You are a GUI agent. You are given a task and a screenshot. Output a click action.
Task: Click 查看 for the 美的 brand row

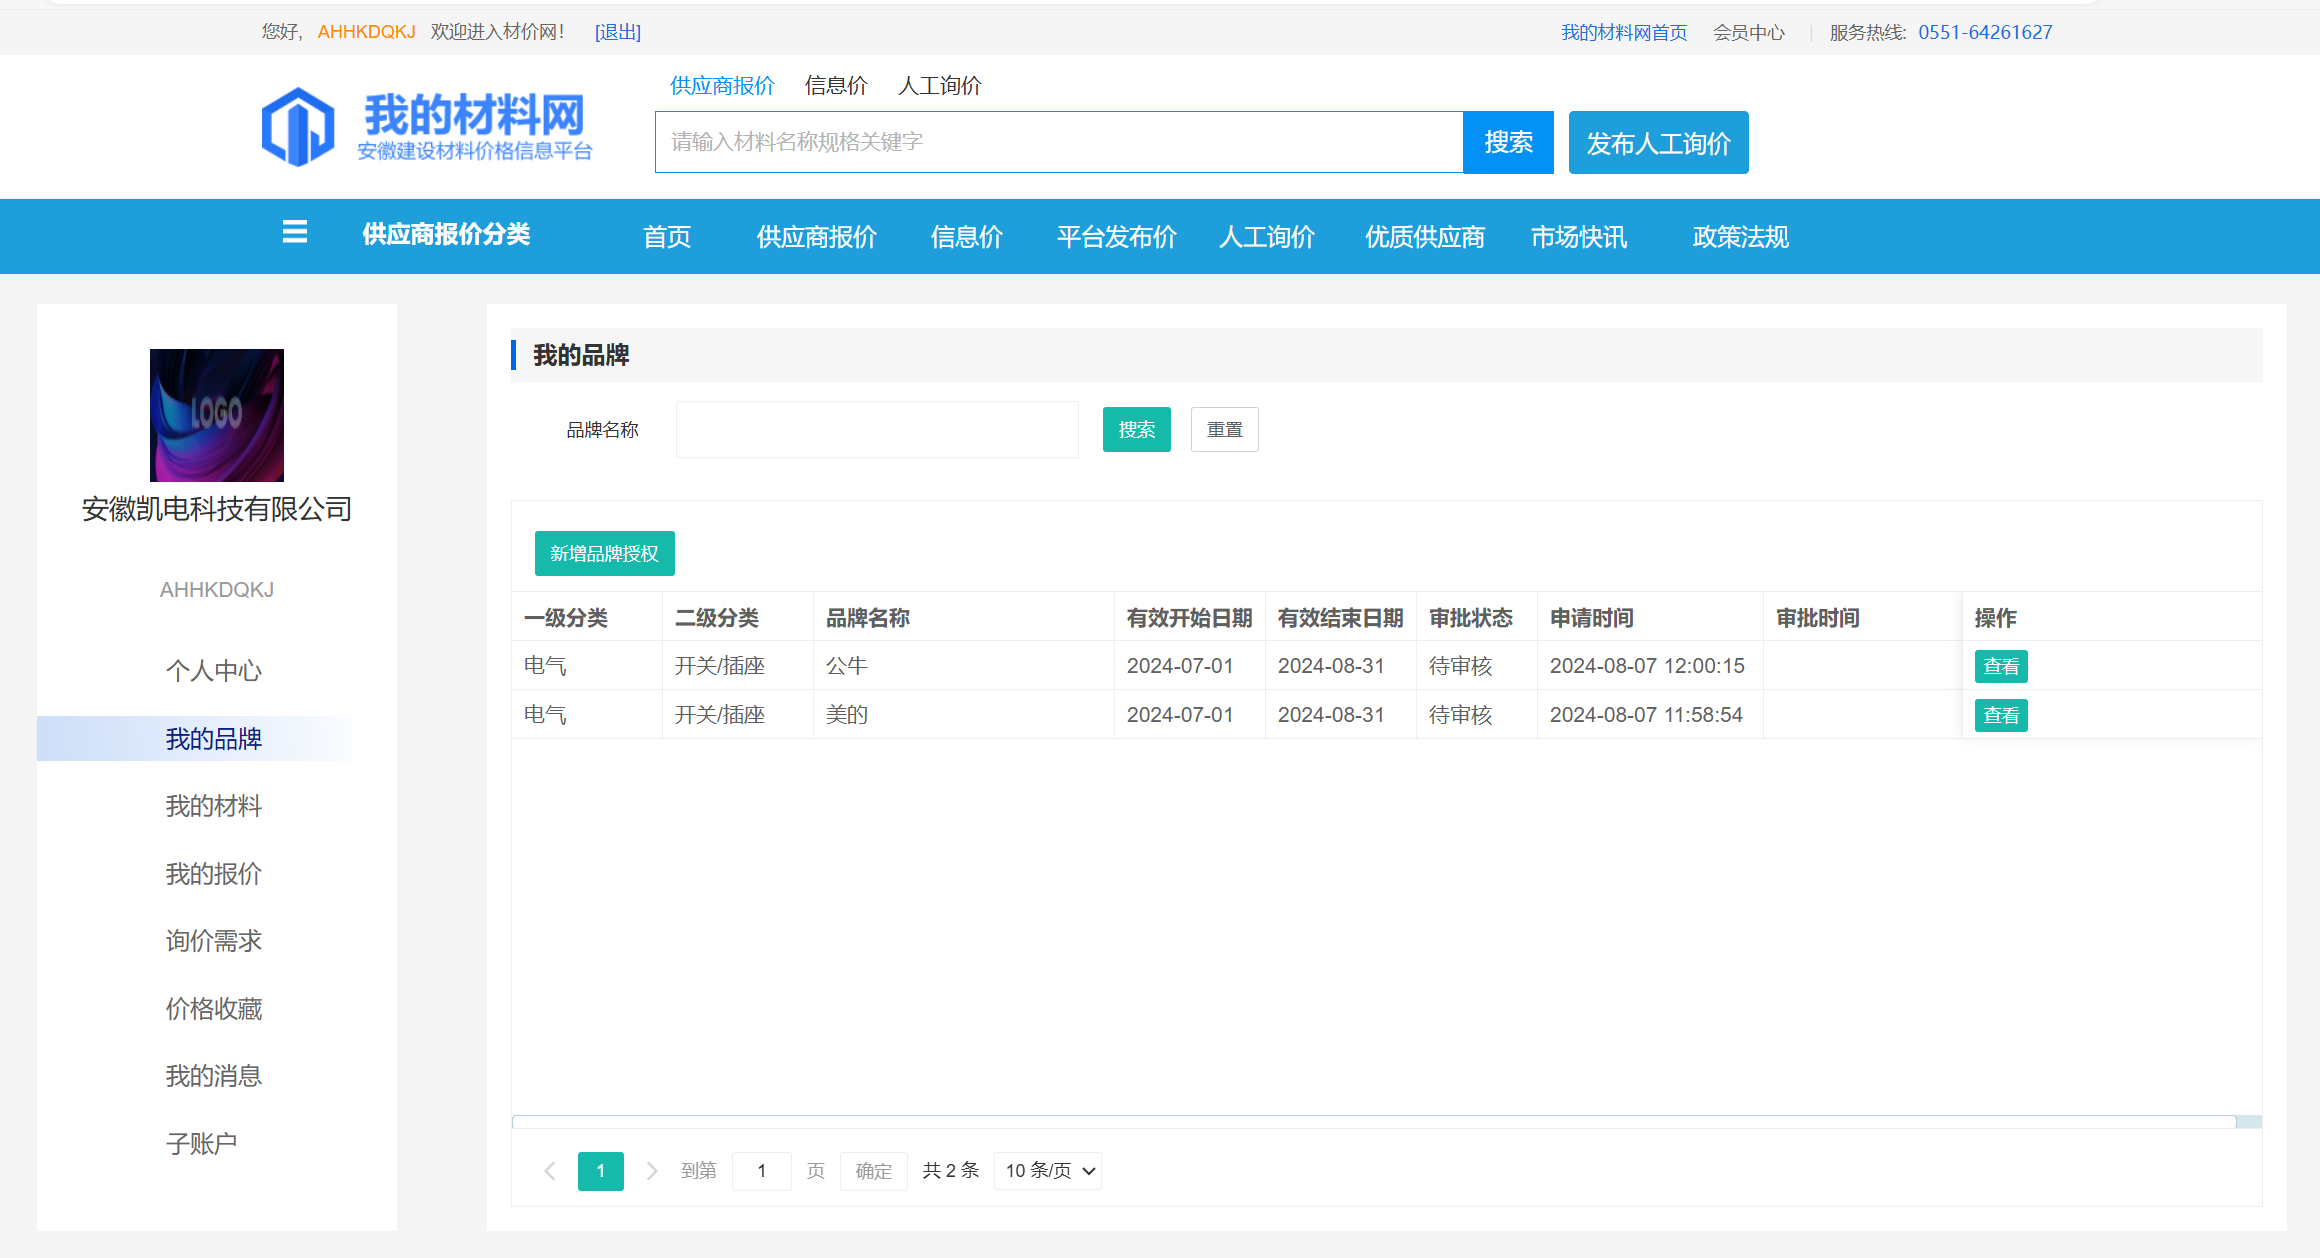[x=2000, y=716]
